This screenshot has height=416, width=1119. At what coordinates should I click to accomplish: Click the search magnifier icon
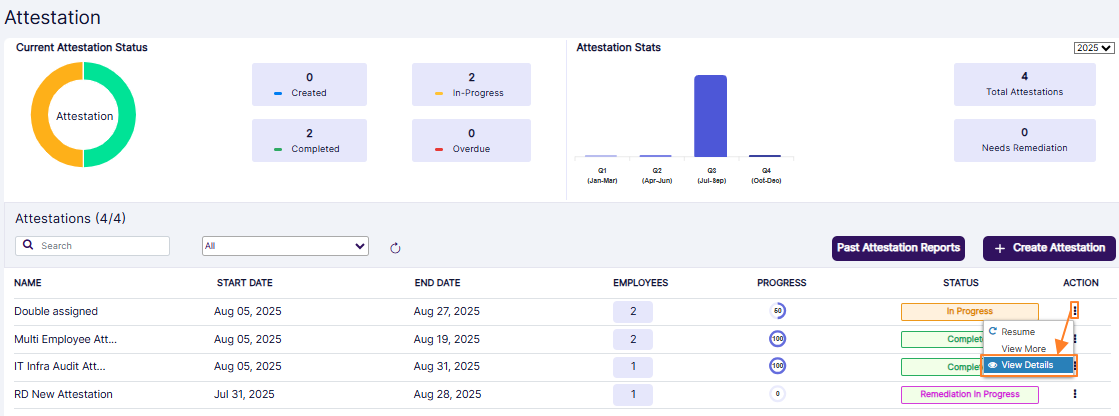(29, 245)
